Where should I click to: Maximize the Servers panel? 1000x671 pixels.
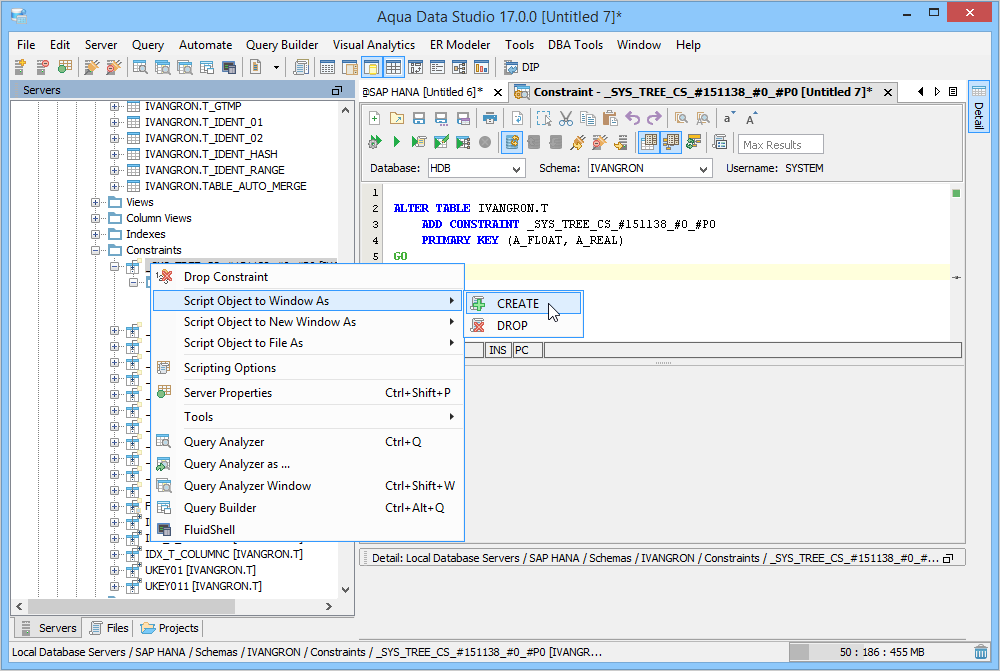[337, 91]
